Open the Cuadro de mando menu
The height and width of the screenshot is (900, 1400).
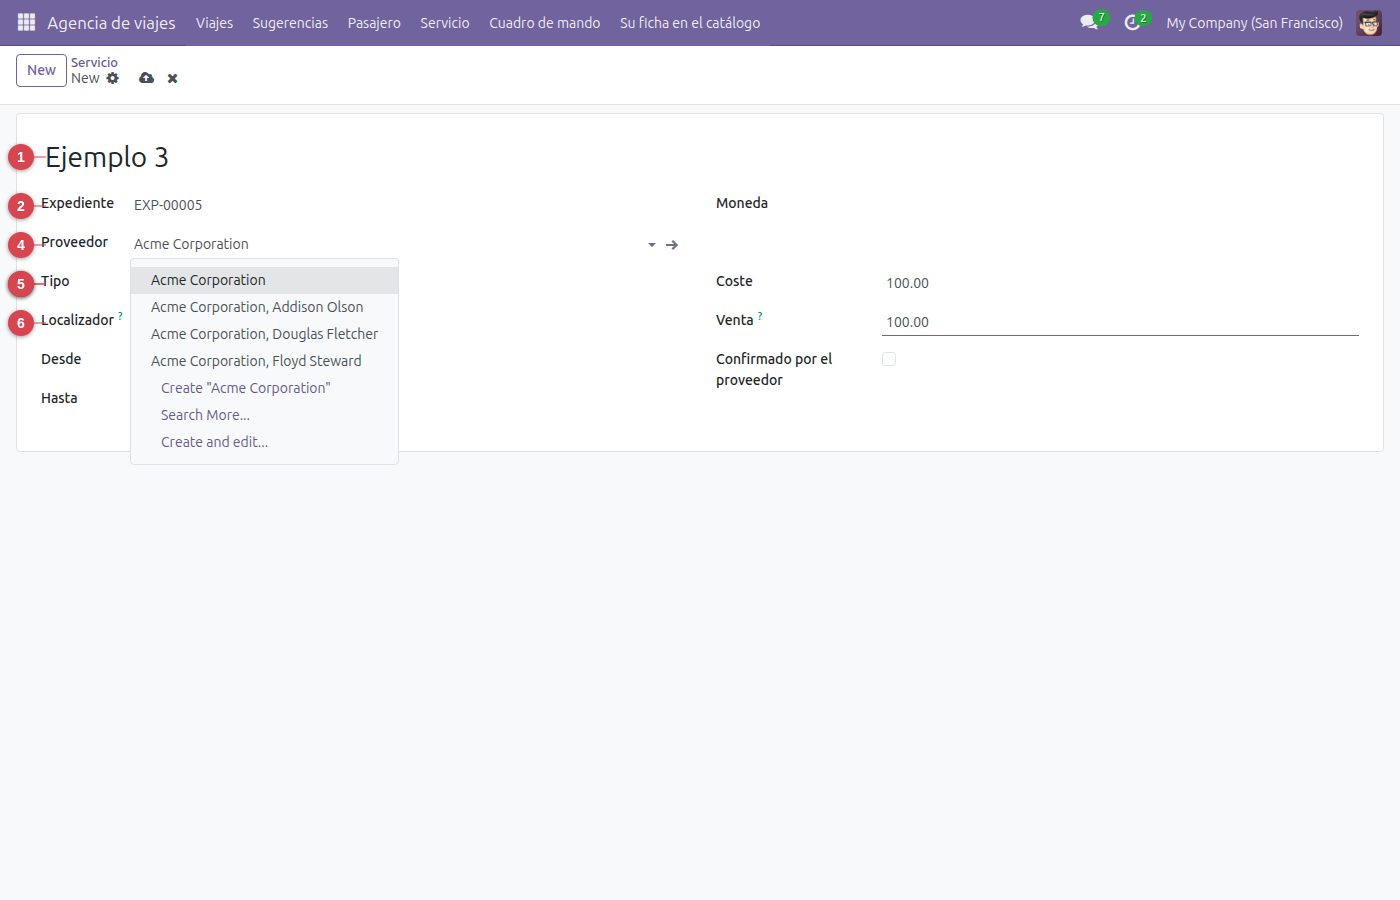545,22
